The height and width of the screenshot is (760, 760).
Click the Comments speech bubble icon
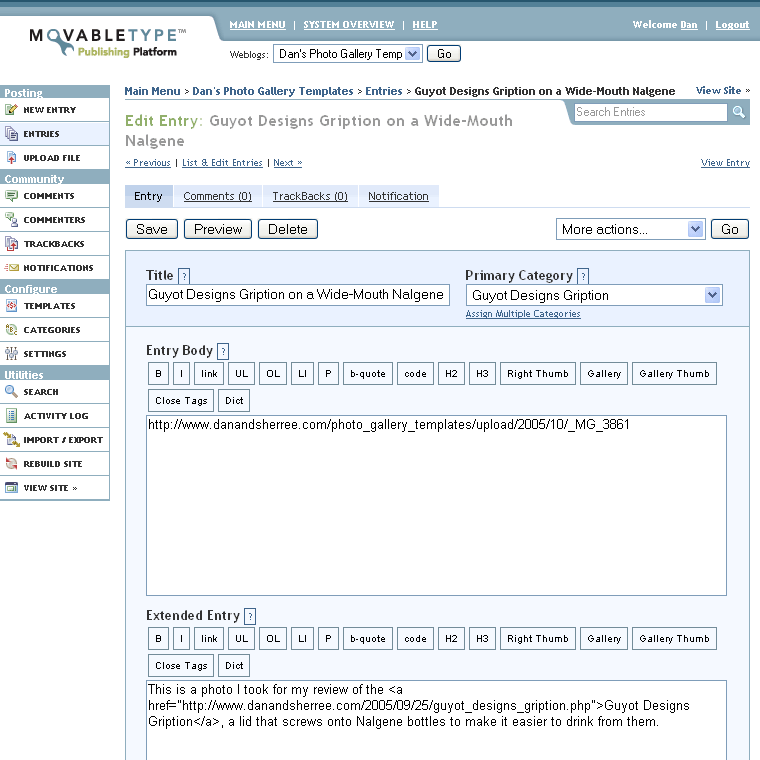click(11, 196)
